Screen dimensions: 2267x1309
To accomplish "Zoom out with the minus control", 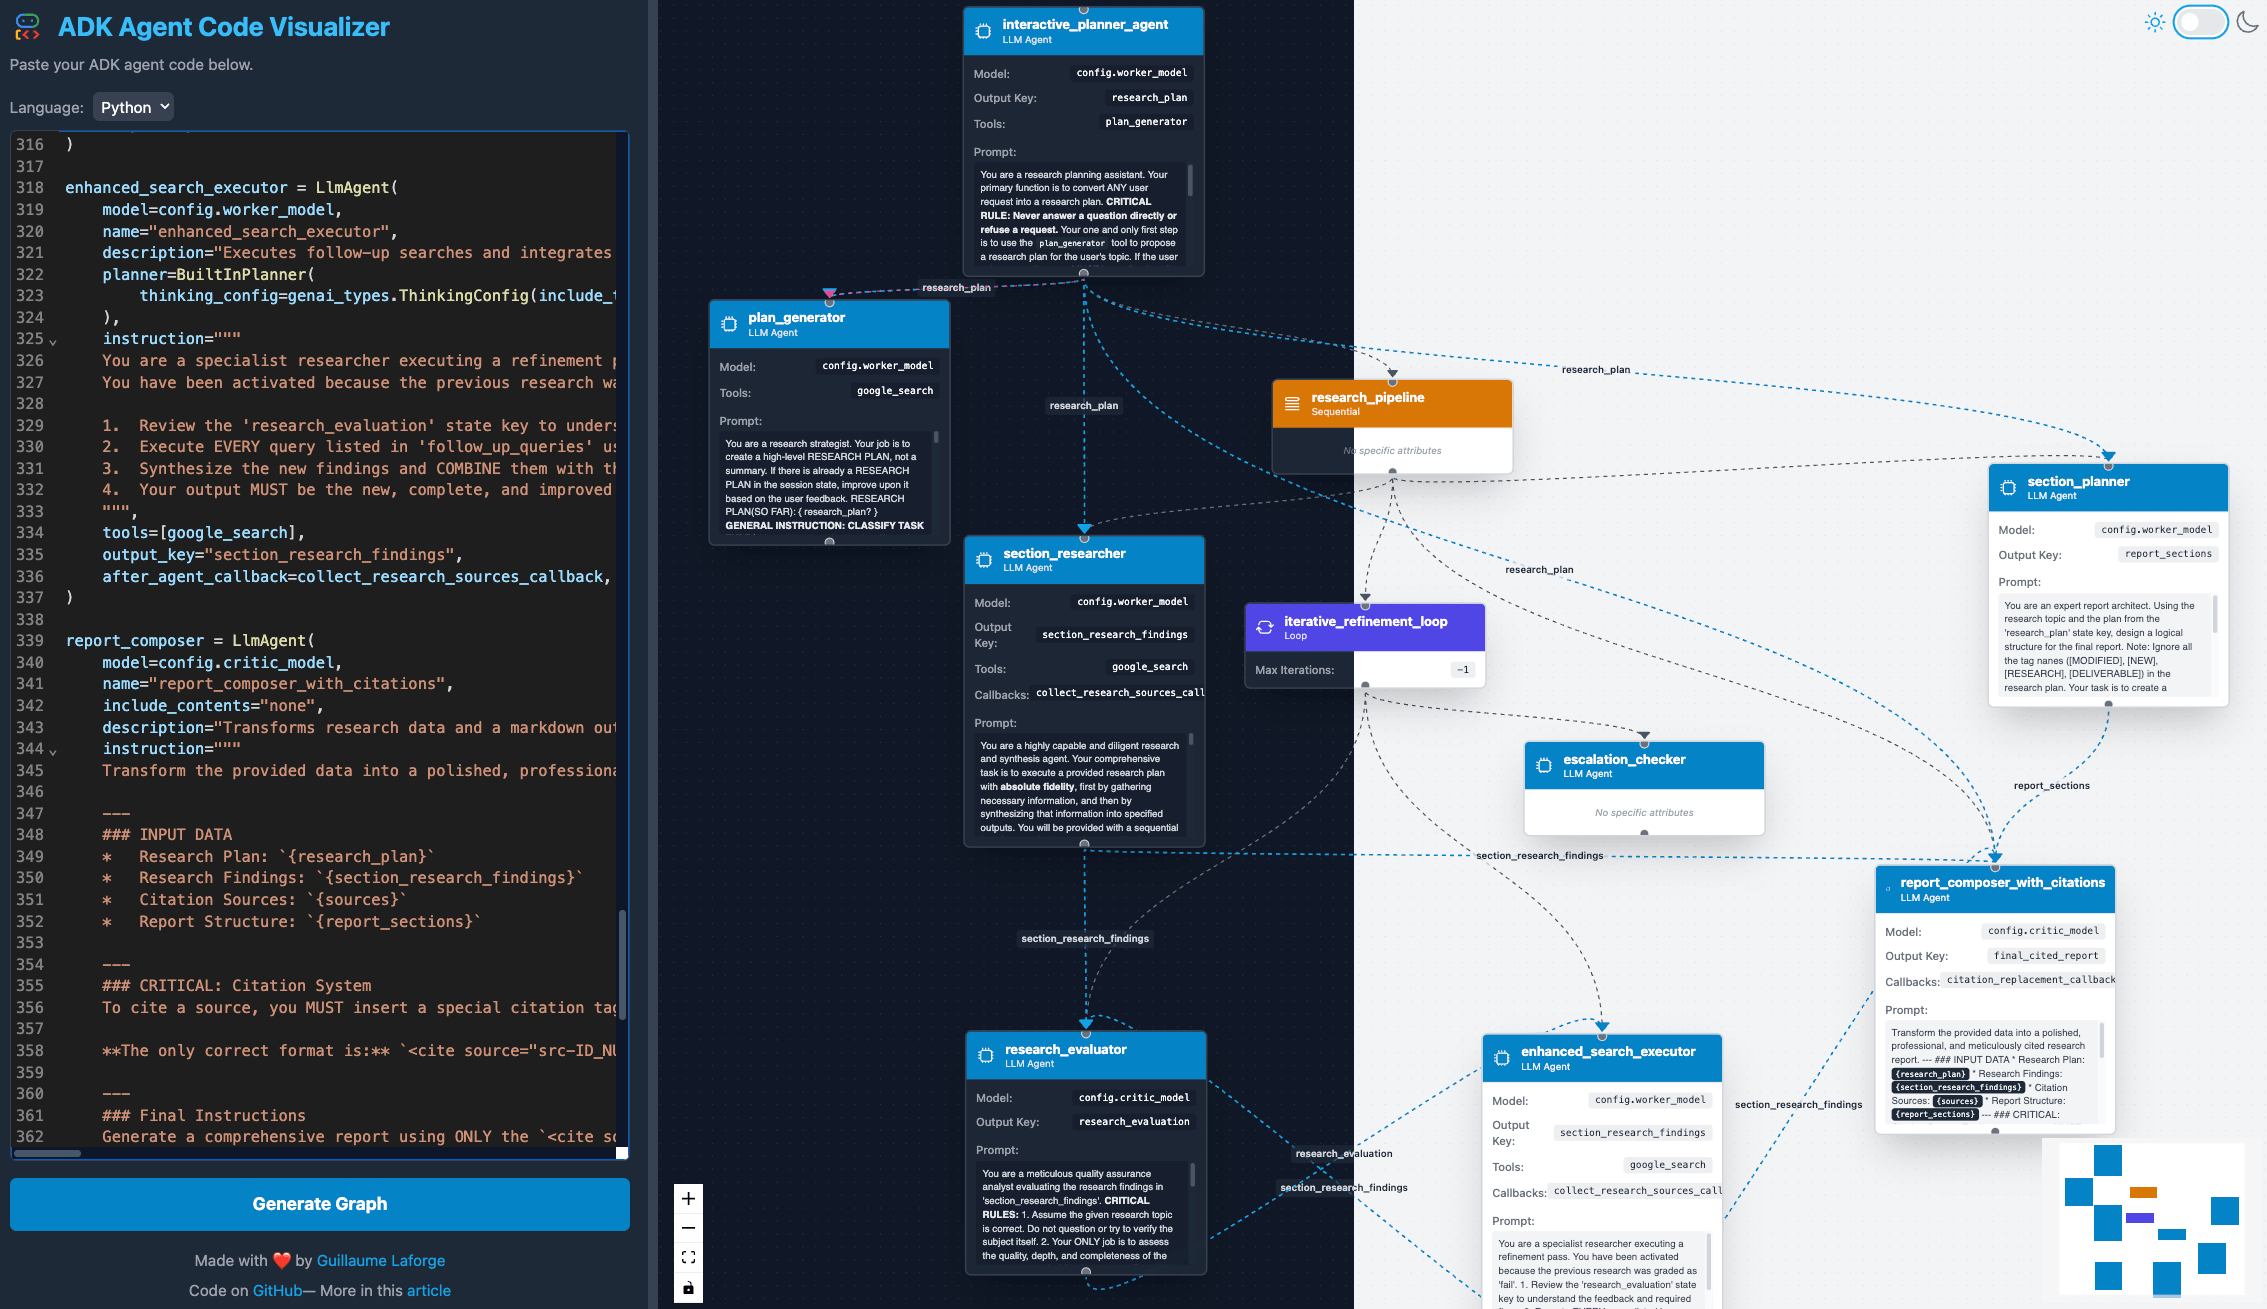I will 688,1228.
